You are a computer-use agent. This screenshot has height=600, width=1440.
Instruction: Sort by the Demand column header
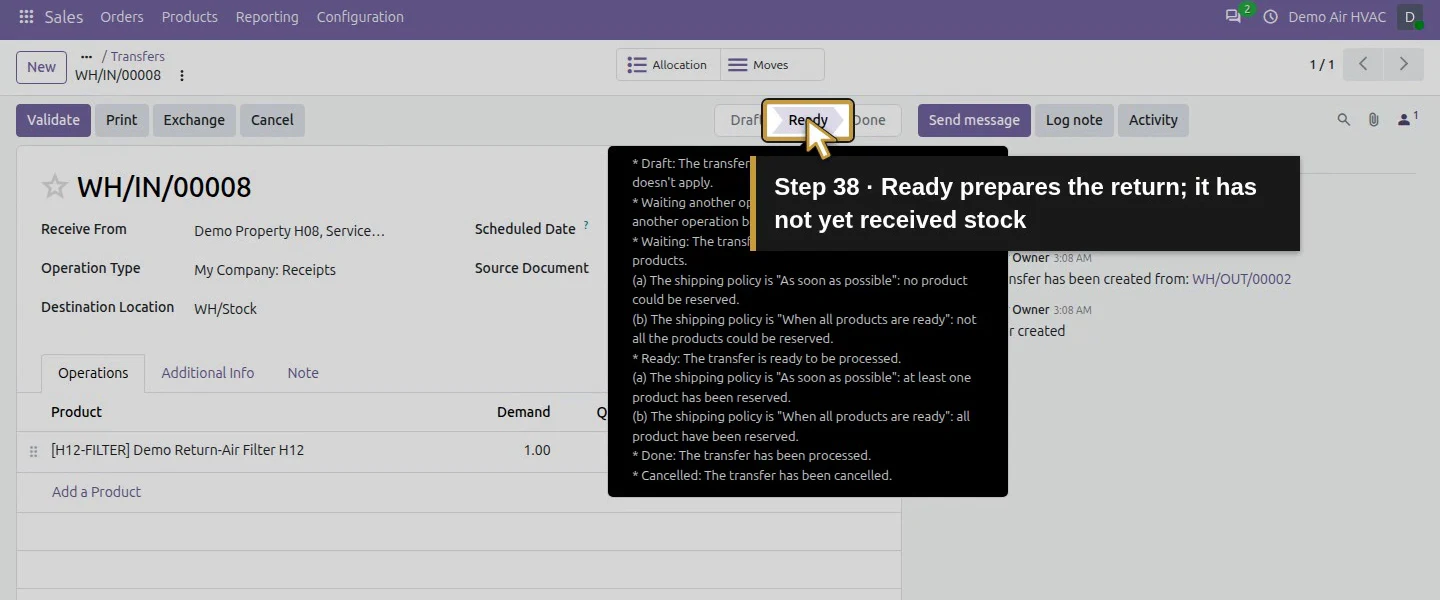point(524,412)
